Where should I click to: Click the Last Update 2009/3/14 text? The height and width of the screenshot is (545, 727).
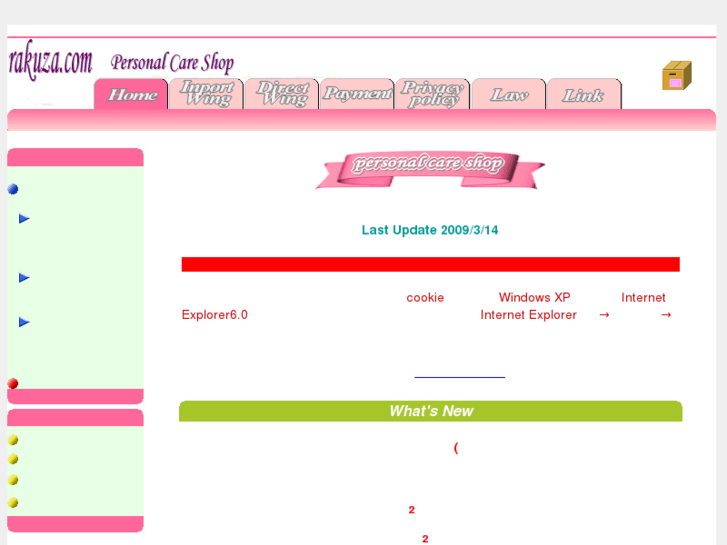[430, 230]
